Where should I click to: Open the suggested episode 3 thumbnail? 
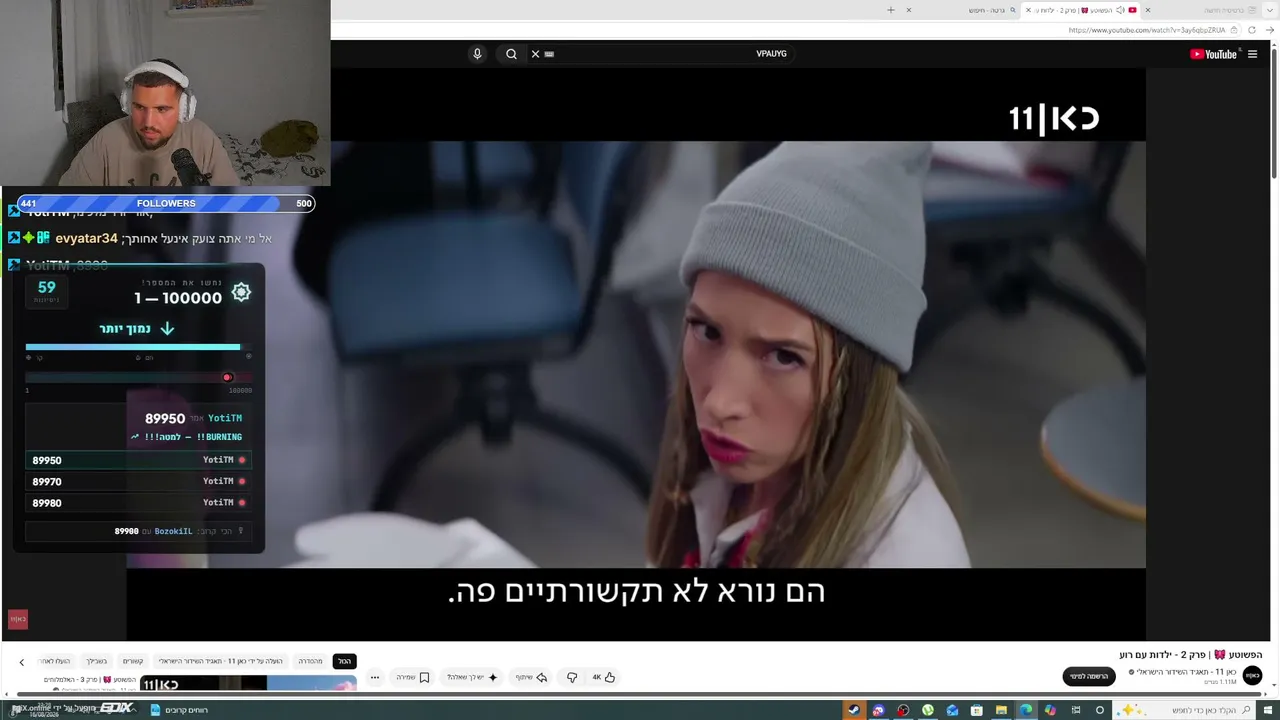(x=248, y=683)
